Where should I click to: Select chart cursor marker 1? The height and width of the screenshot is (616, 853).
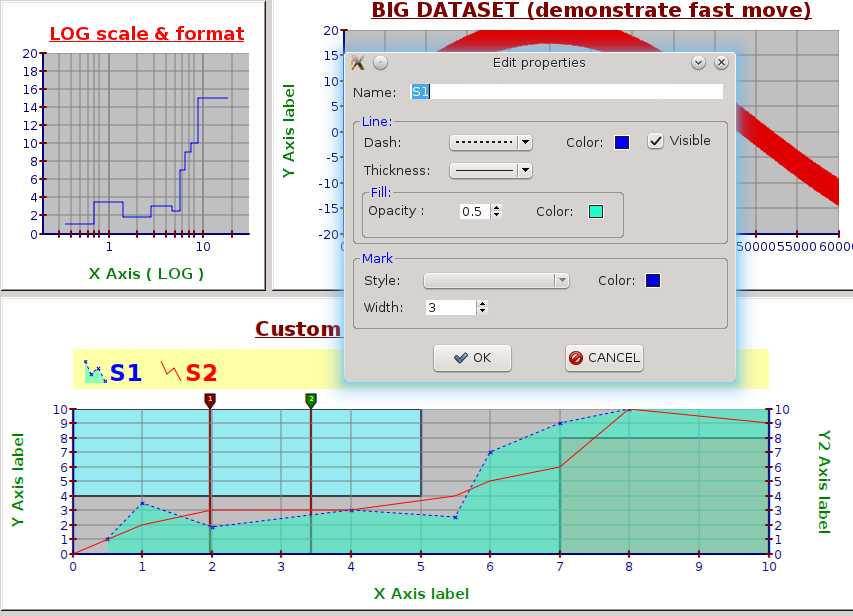click(x=210, y=400)
